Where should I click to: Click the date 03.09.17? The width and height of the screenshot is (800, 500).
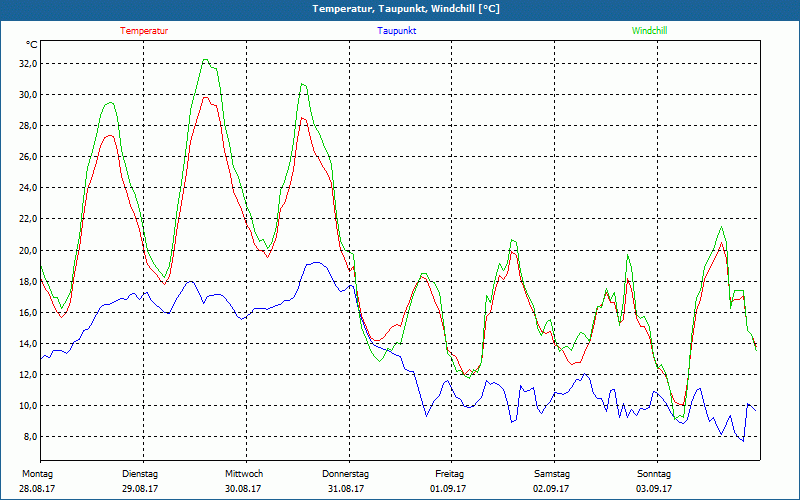point(654,489)
